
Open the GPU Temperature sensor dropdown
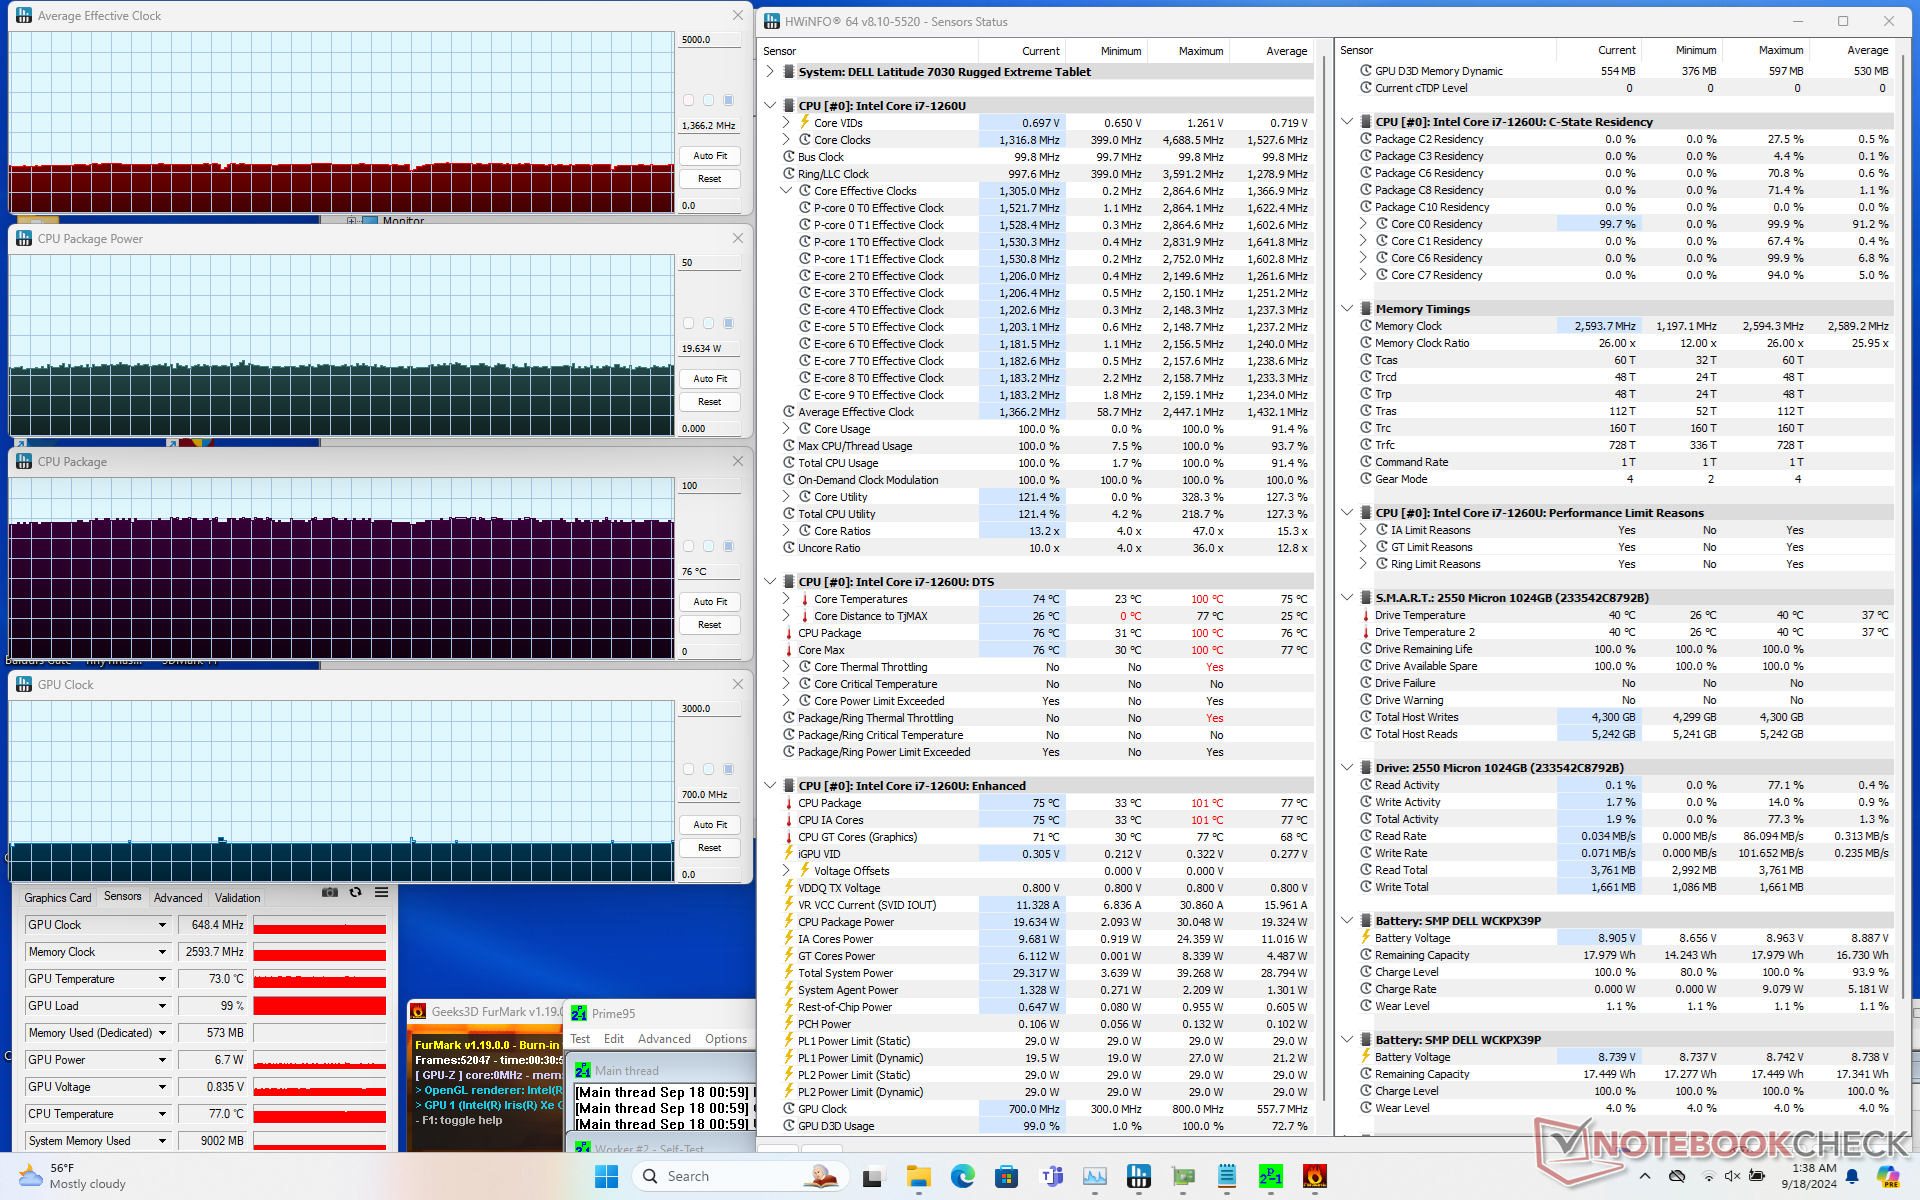[x=162, y=979]
